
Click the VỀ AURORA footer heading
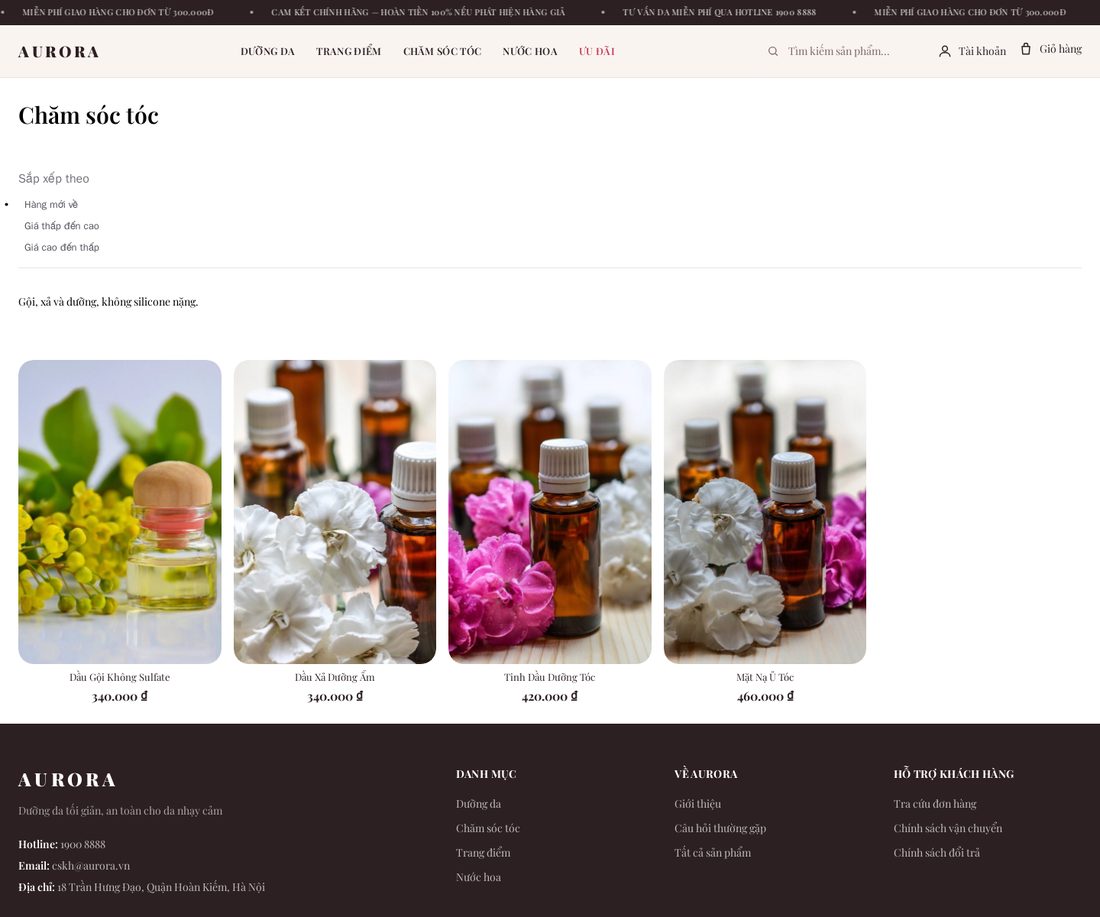[706, 774]
